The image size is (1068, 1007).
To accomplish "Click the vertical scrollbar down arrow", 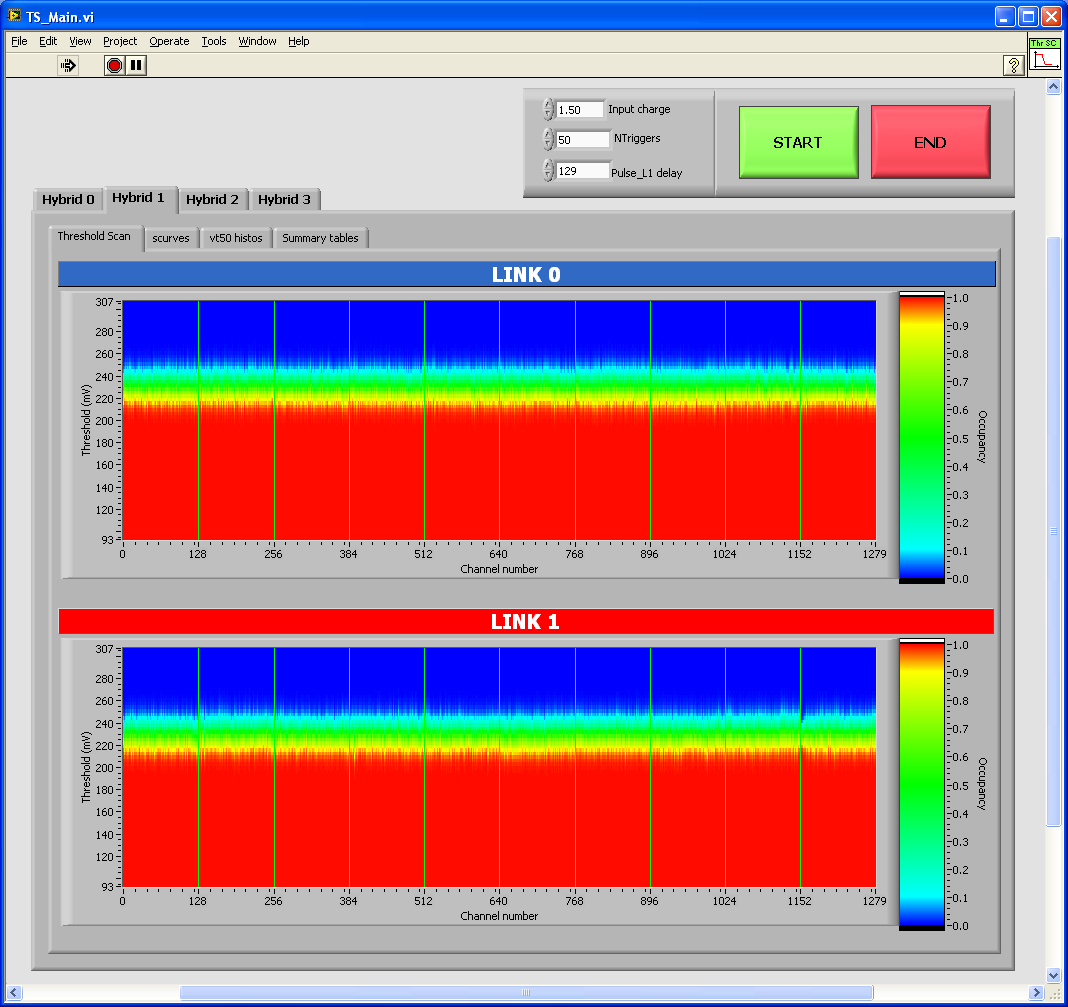I will point(1053,974).
